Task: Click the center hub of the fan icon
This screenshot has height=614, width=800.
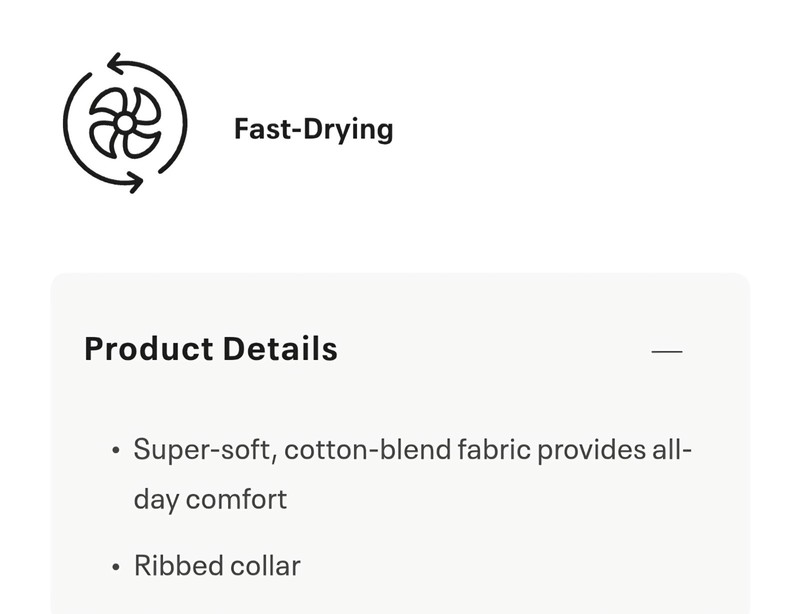Action: (125, 123)
